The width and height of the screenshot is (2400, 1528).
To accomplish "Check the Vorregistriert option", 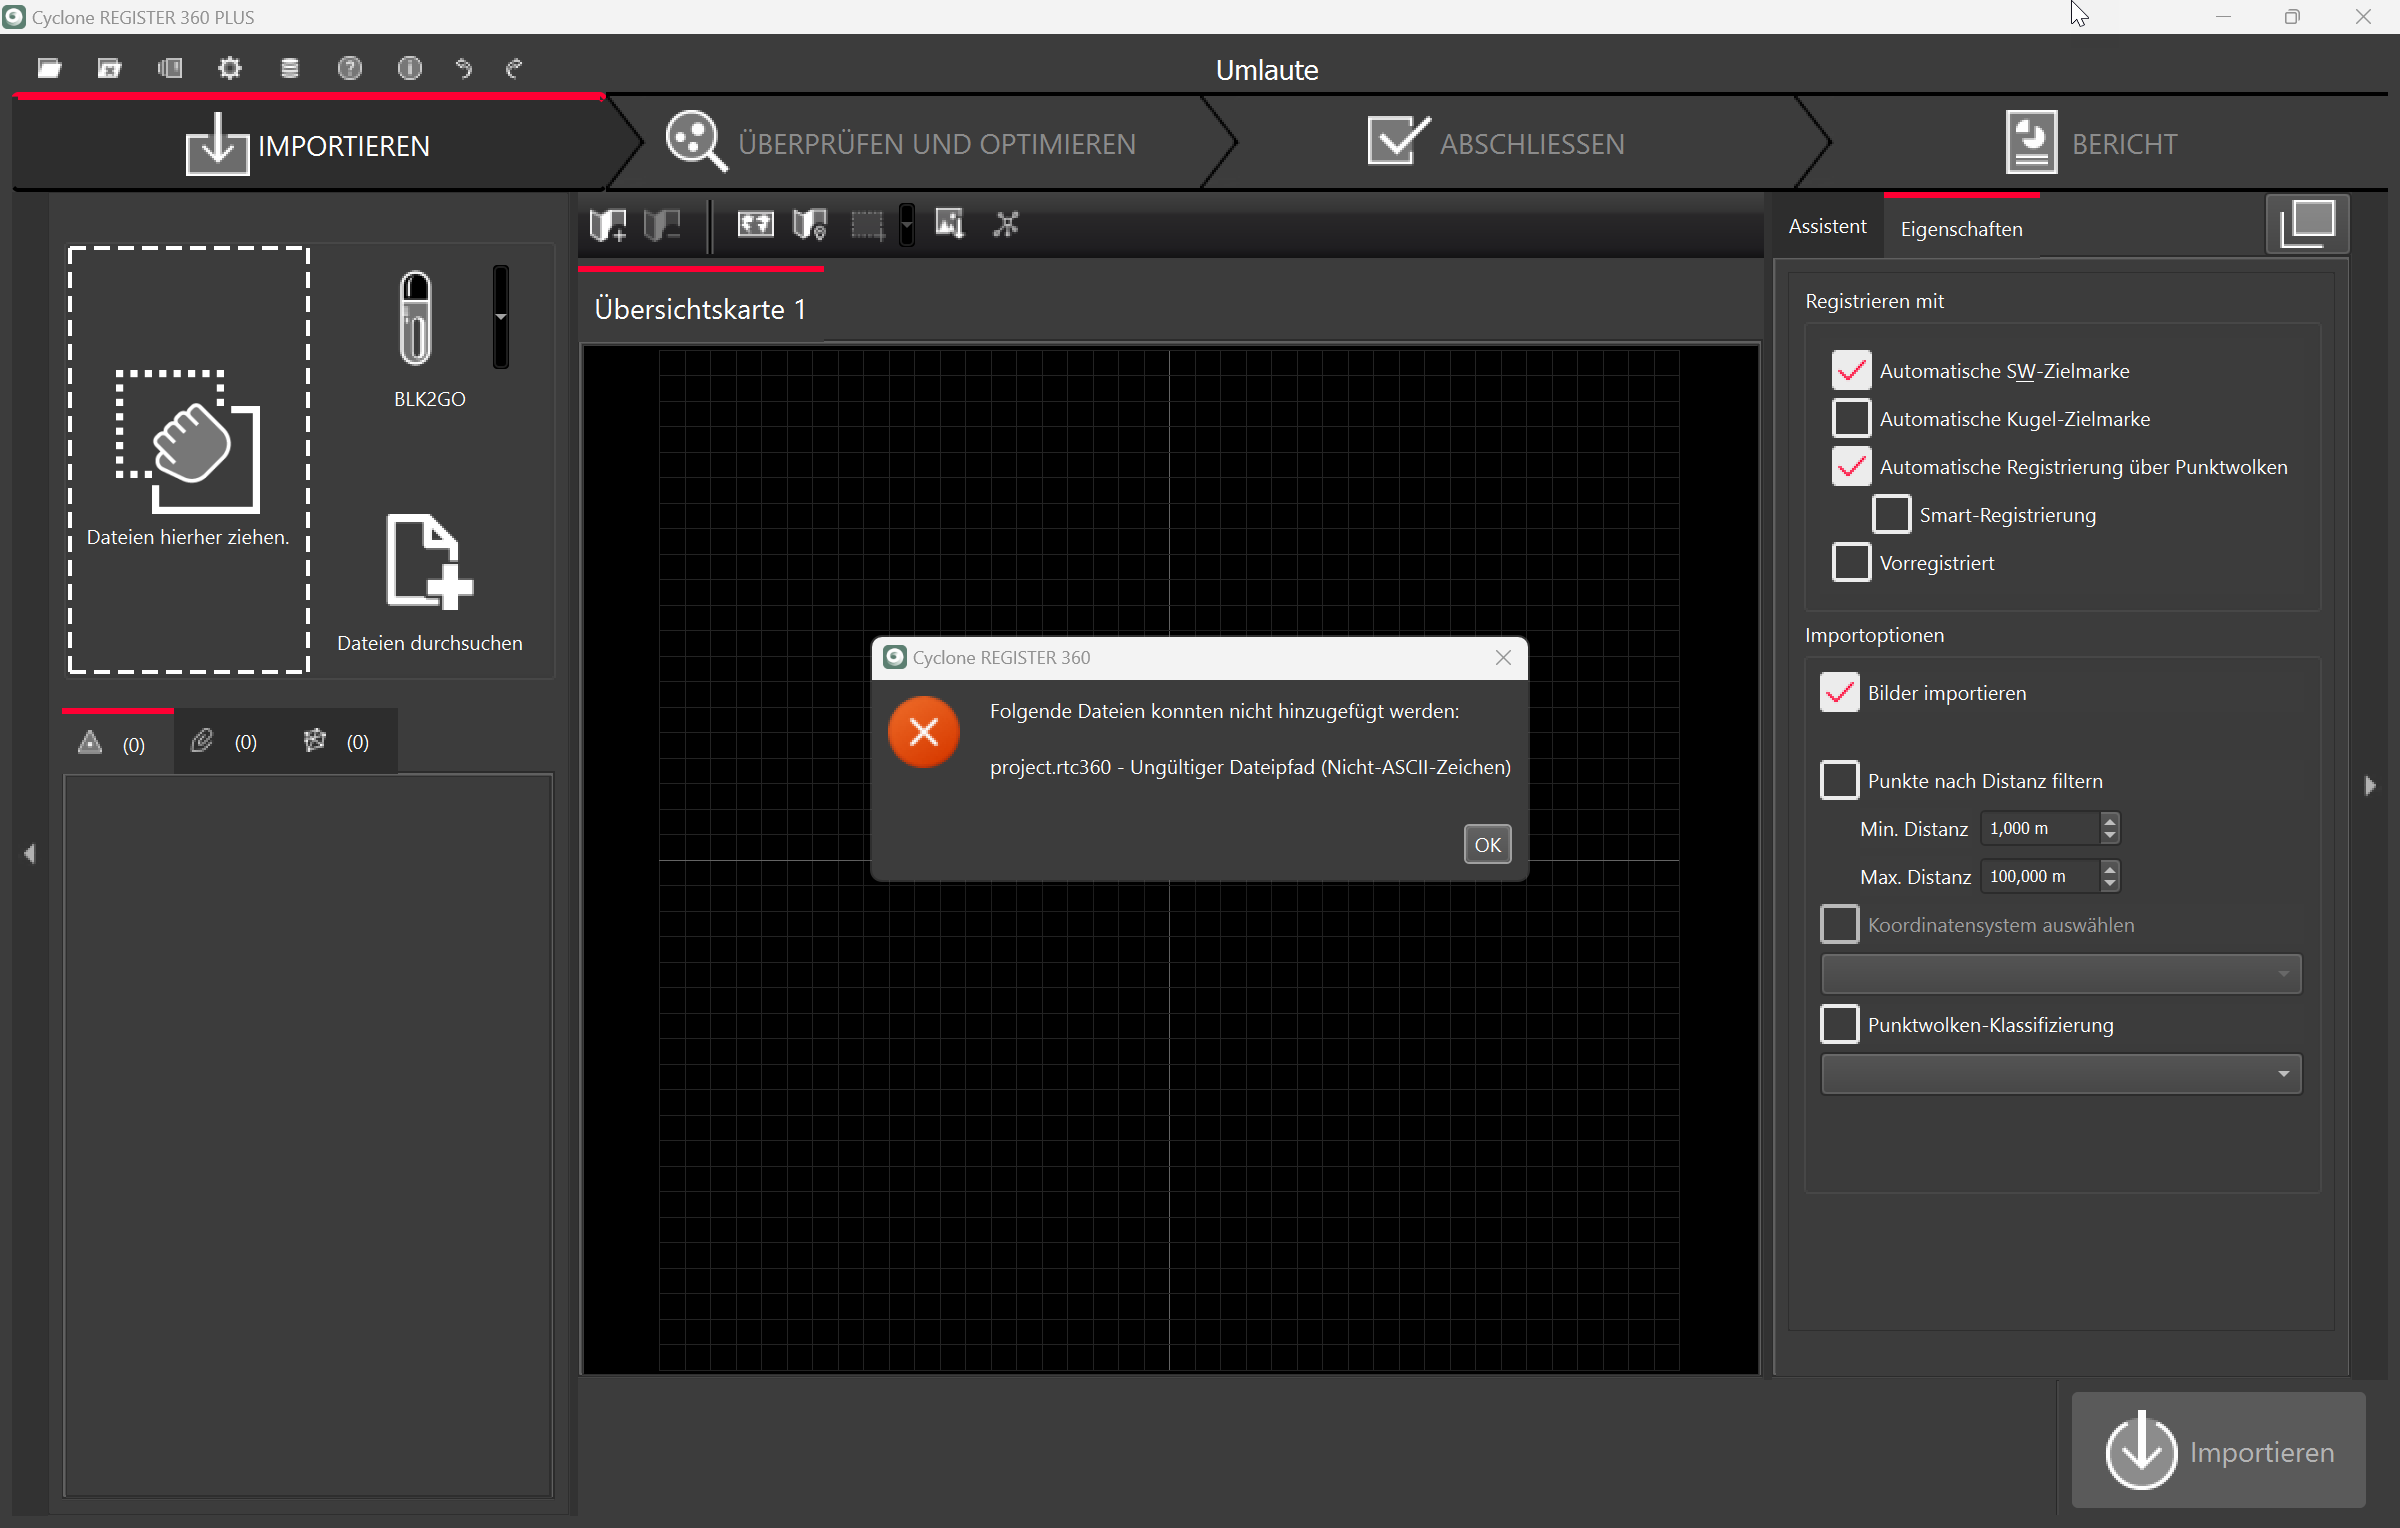I will pyautogui.click(x=1851, y=562).
